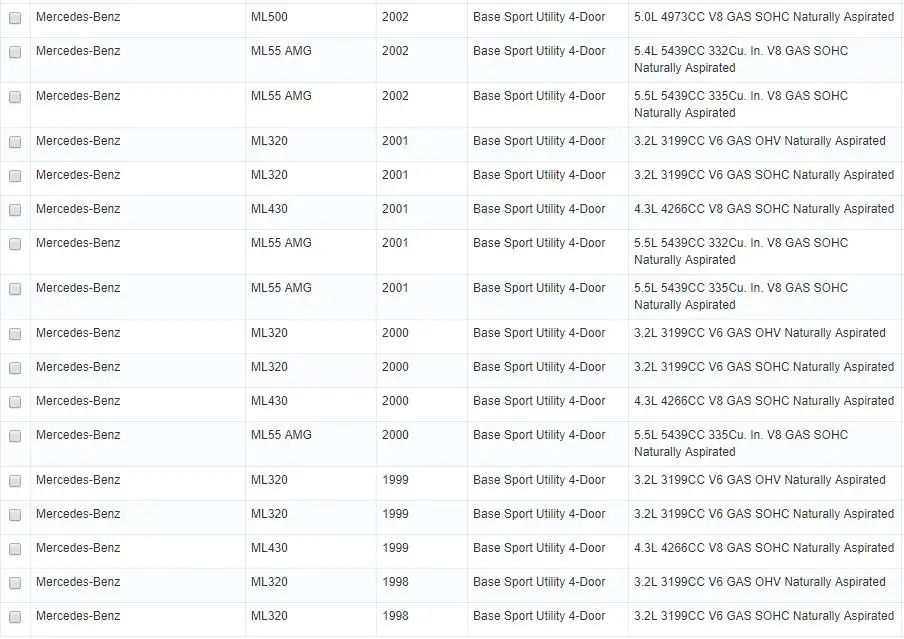Click Mercedes-Benz make in the 2001 ML430 row
This screenshot has height=639, width=904.
[78, 209]
